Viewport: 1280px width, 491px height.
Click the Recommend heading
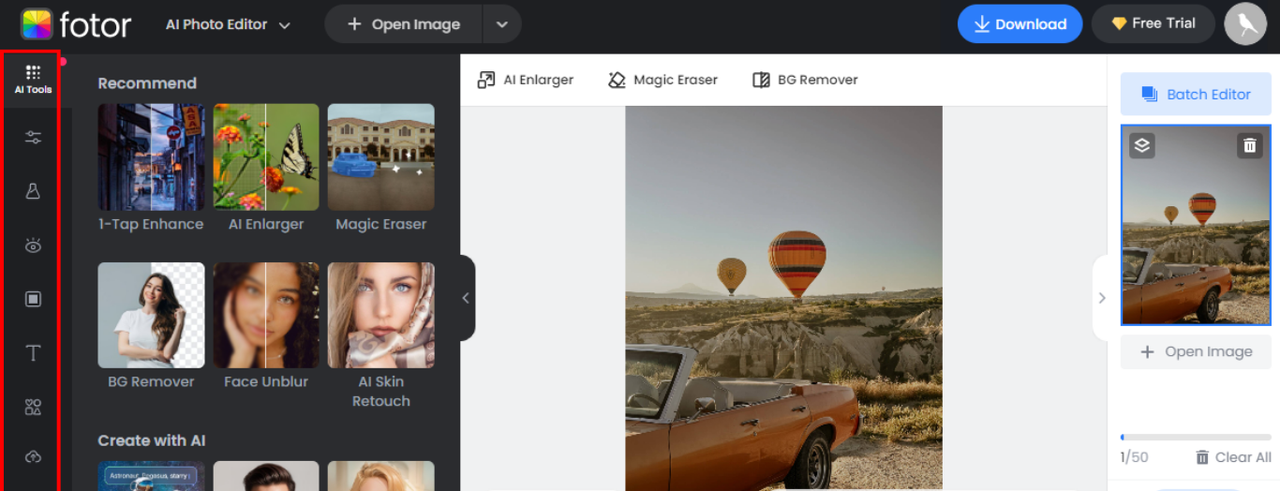[147, 83]
